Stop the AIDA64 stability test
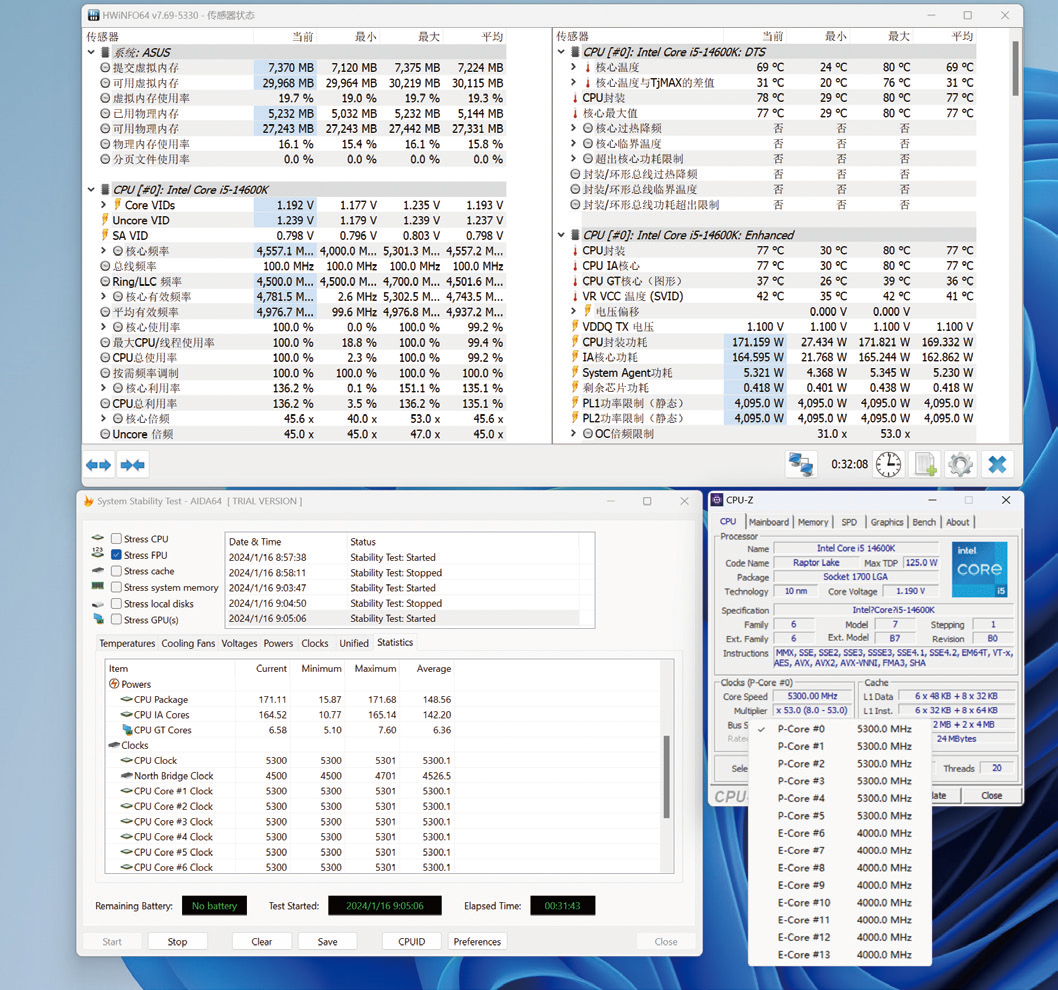 pos(177,941)
